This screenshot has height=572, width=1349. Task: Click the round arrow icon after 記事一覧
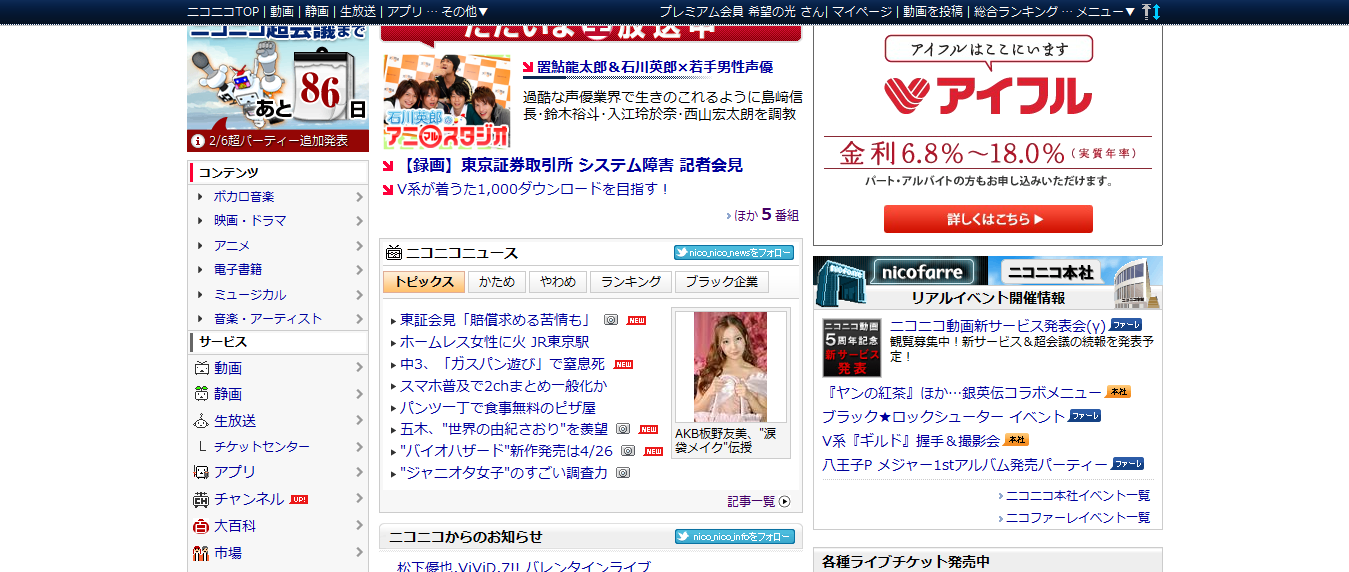pos(784,502)
